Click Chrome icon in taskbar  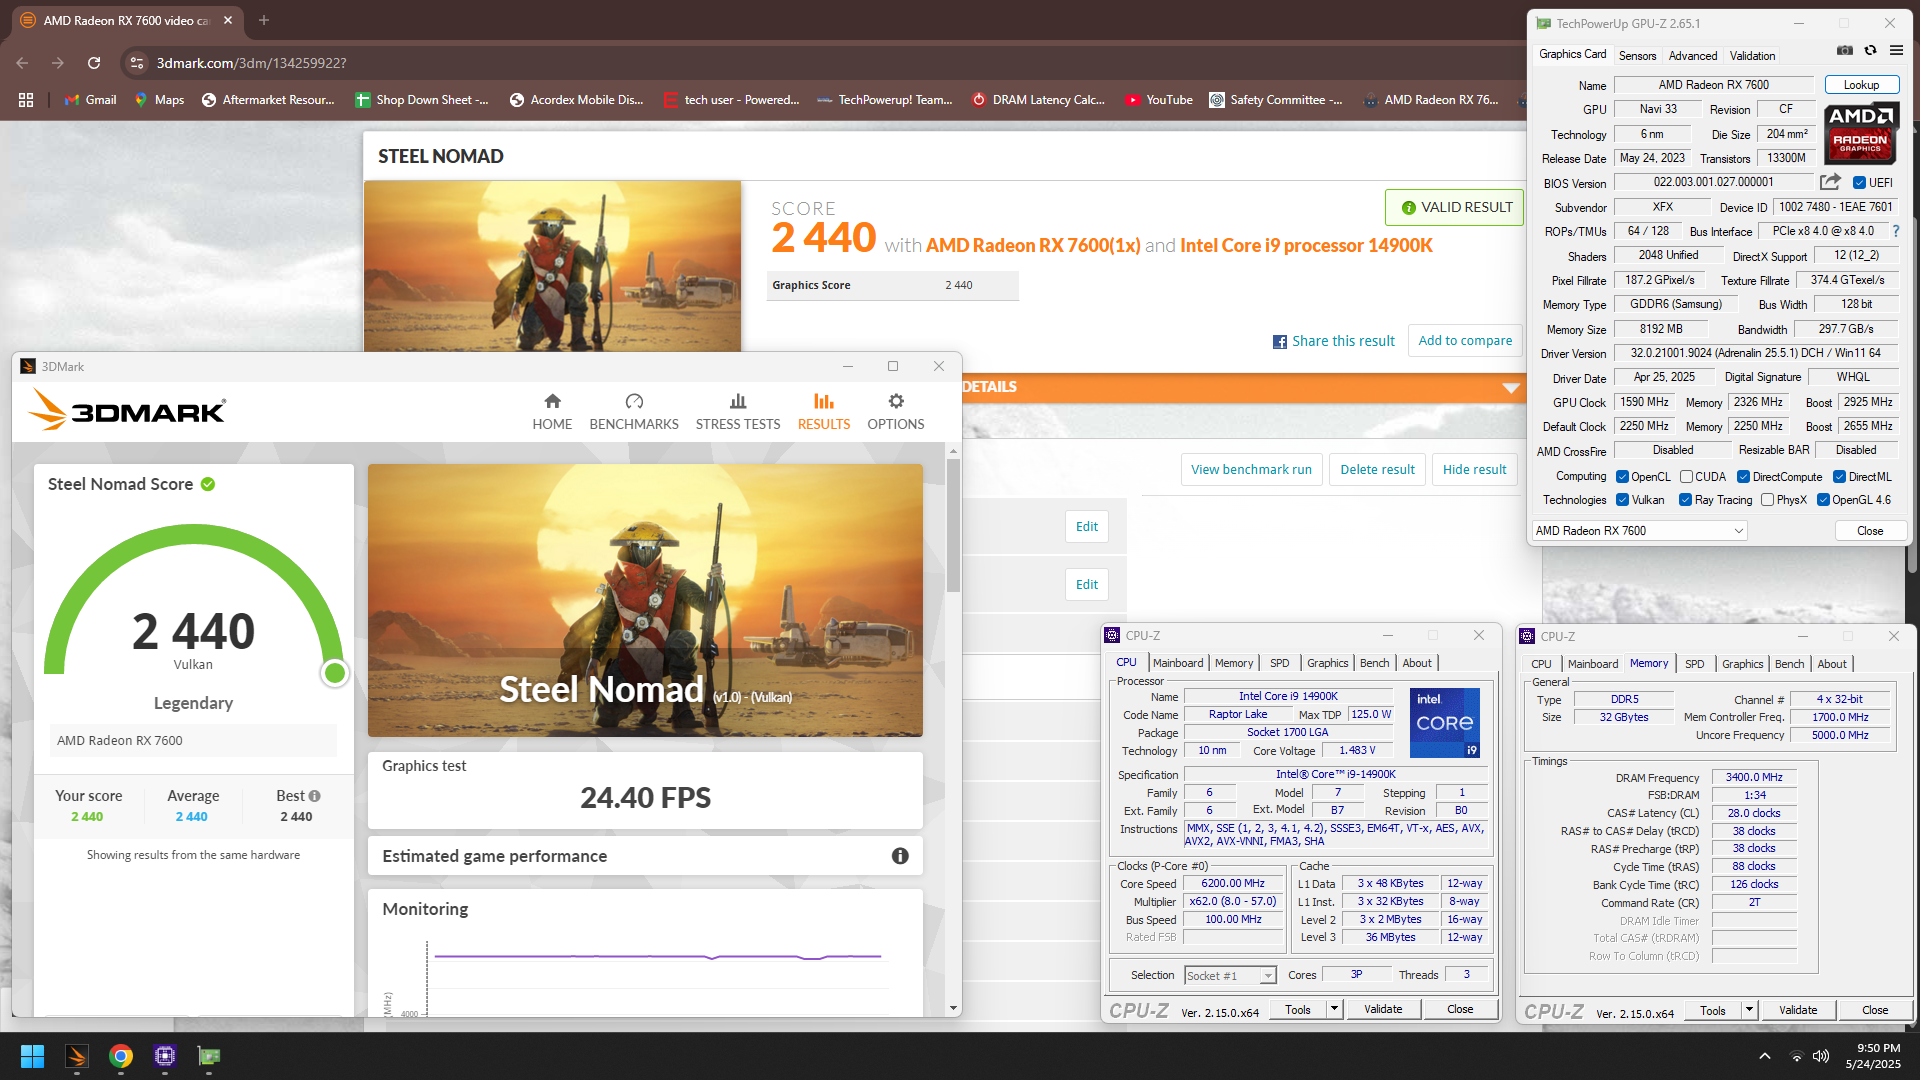pos(121,1056)
